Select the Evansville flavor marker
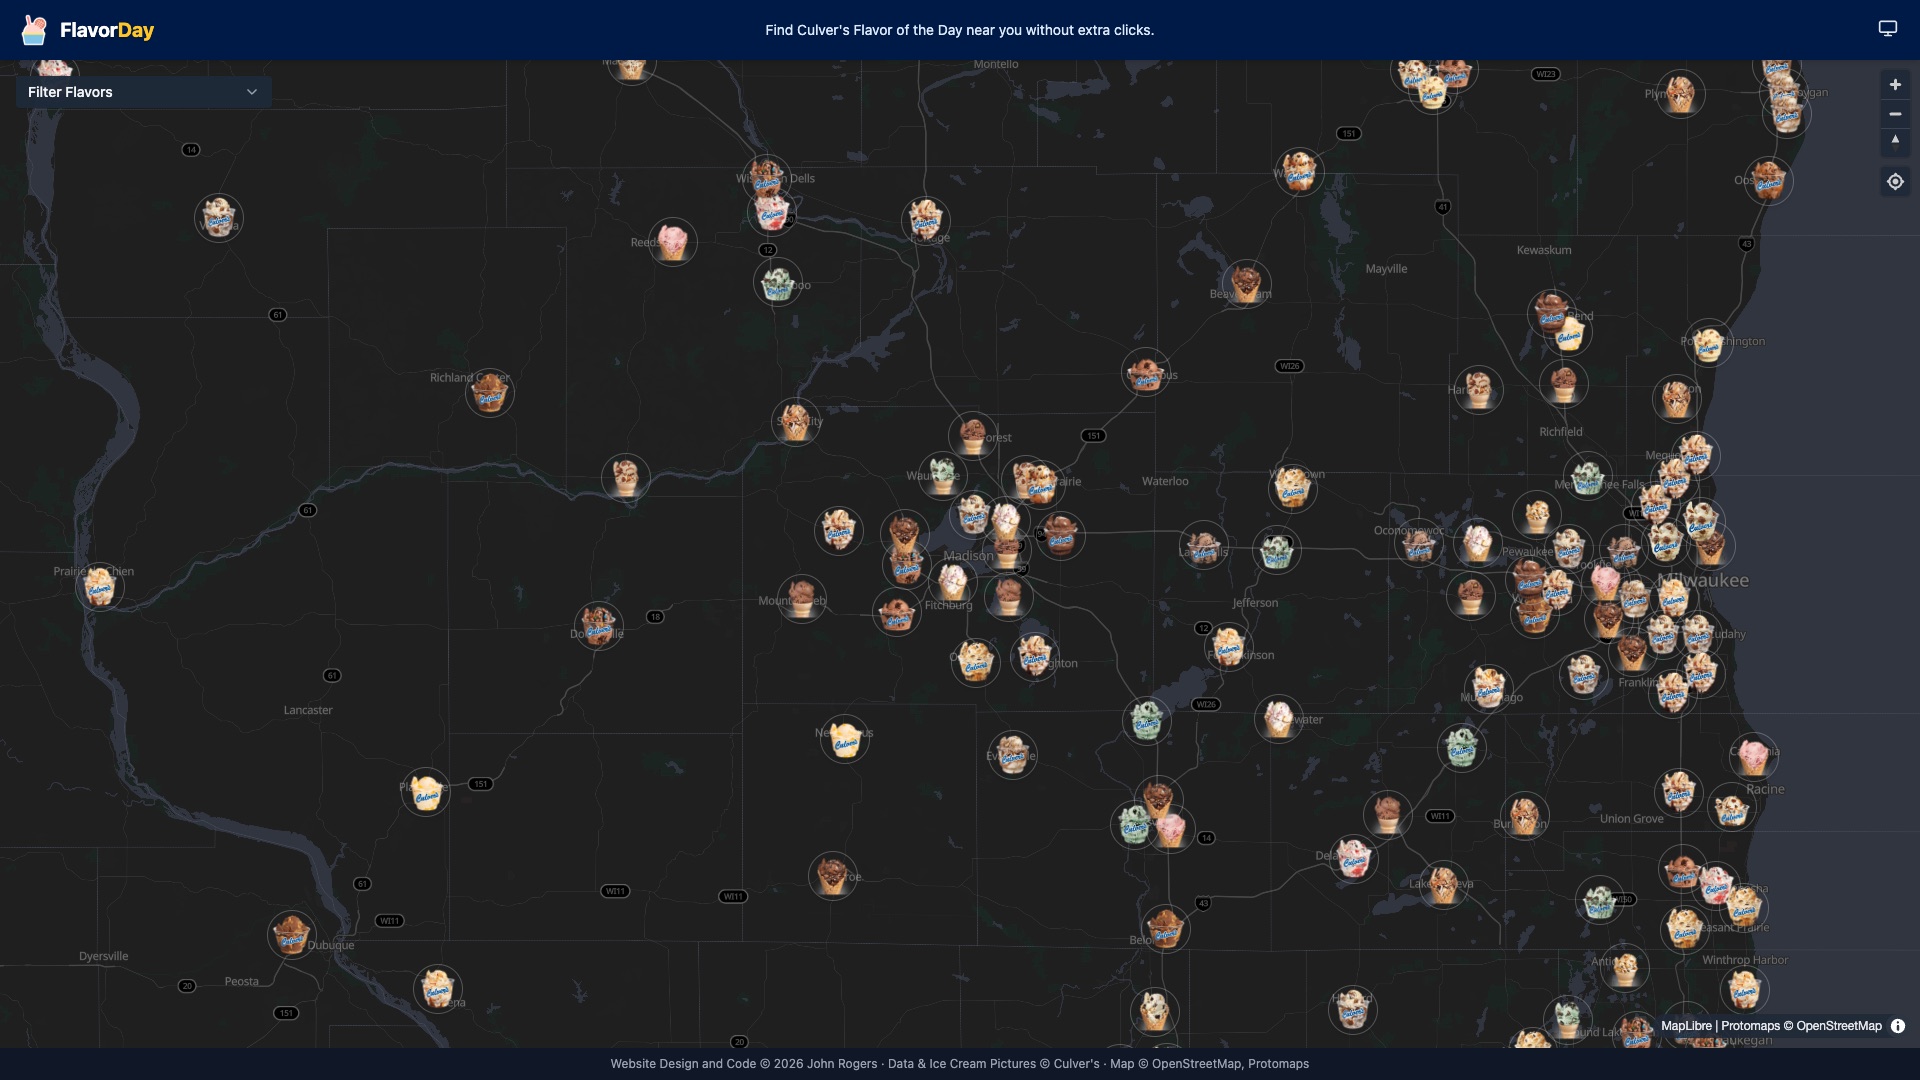1920x1080 pixels. (1013, 755)
